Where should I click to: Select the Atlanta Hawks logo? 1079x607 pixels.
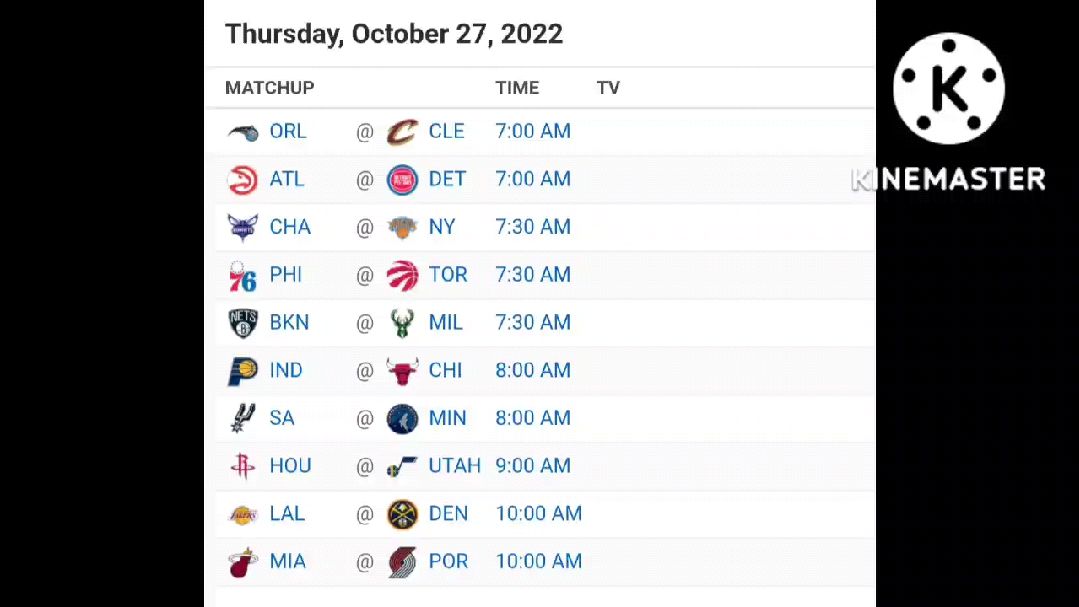tap(243, 180)
